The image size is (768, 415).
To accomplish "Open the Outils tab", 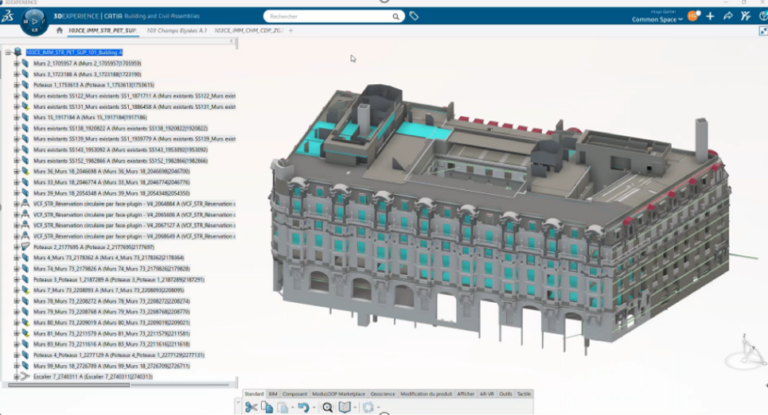I will pos(505,394).
